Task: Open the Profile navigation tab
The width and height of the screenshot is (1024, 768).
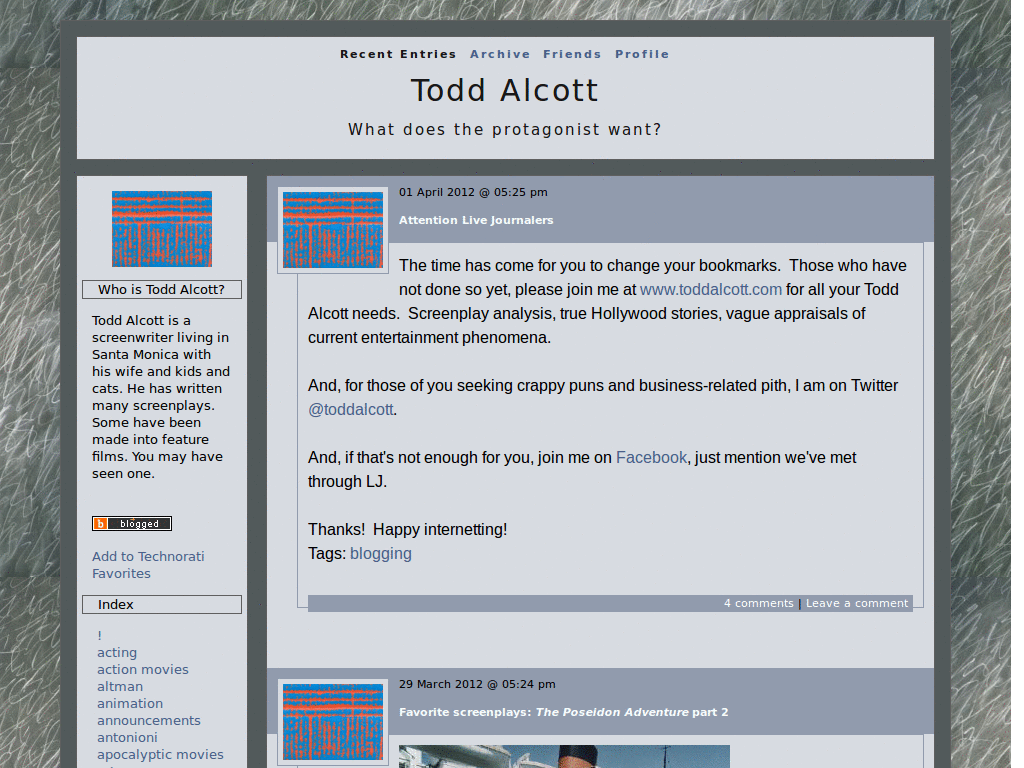Action: (642, 54)
